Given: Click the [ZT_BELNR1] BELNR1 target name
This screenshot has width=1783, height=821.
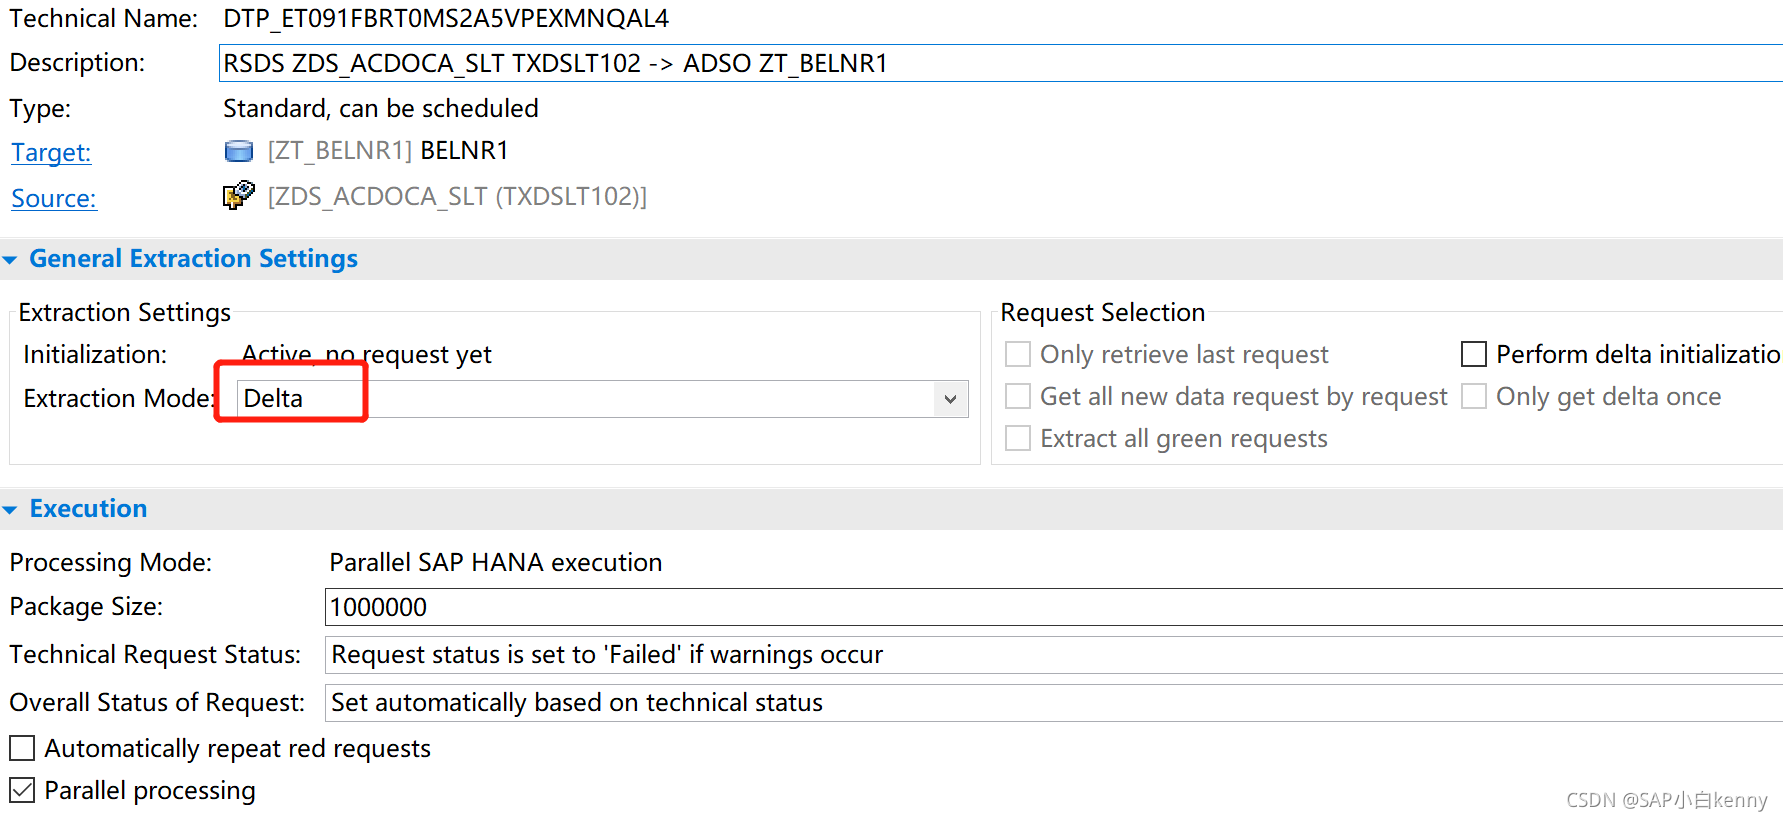Looking at the screenshot, I should [388, 151].
